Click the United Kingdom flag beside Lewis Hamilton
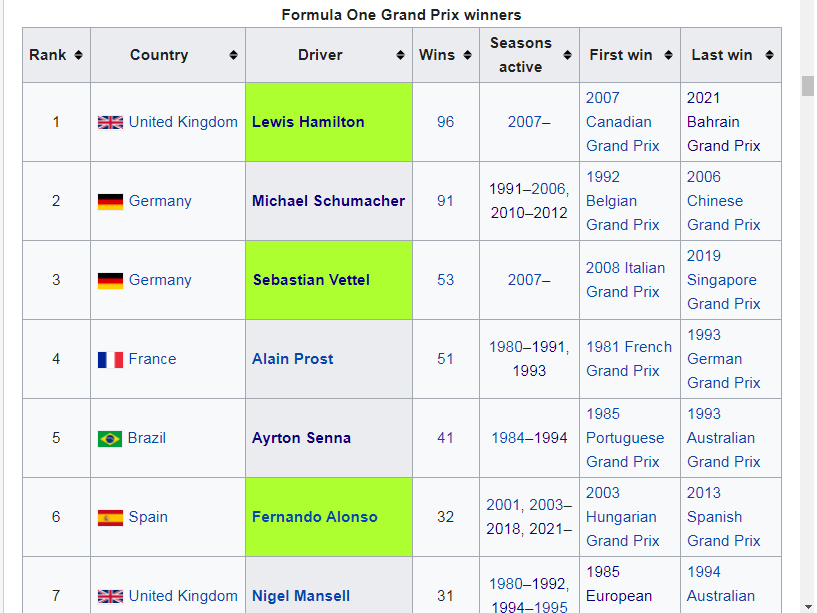This screenshot has width=817, height=613. tap(110, 122)
